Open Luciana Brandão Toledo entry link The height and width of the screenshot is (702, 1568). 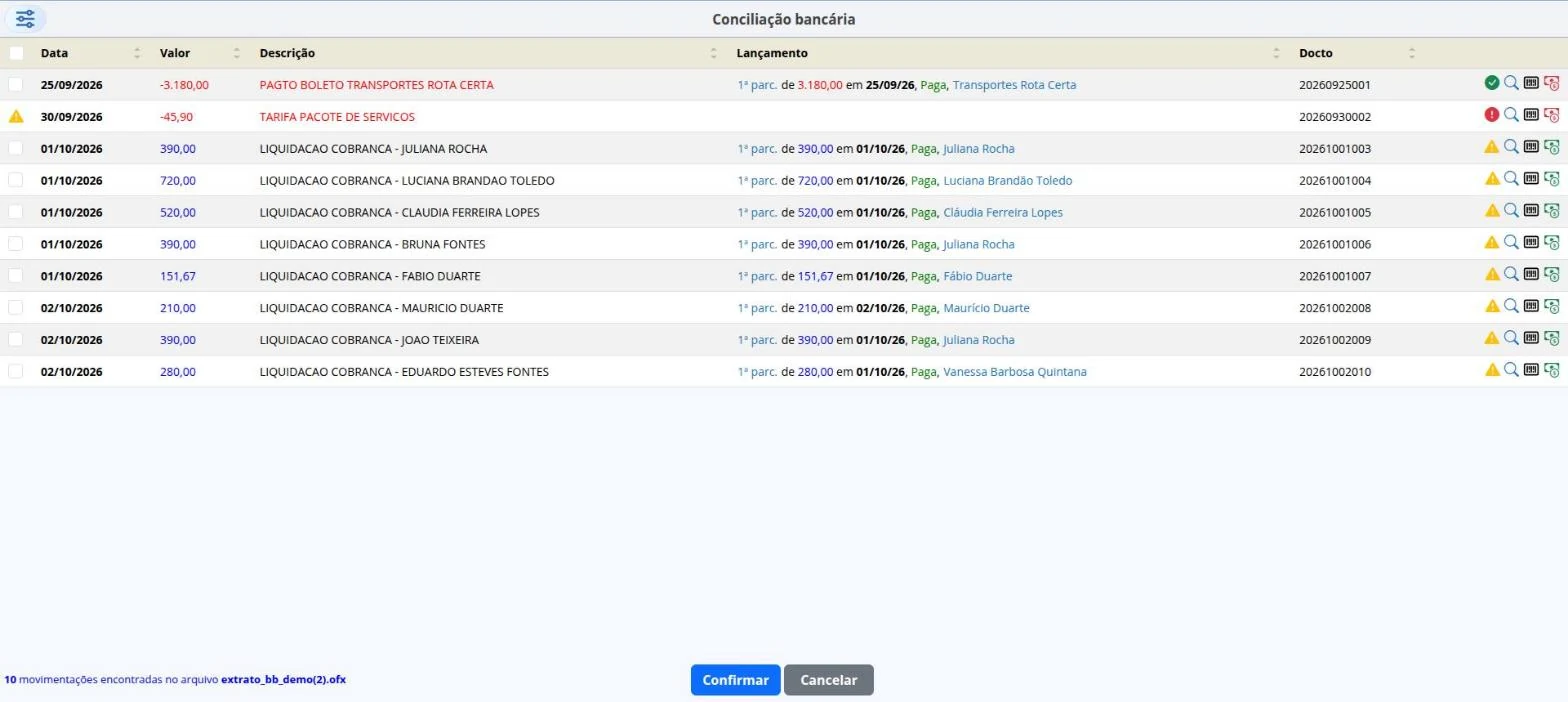click(1007, 181)
